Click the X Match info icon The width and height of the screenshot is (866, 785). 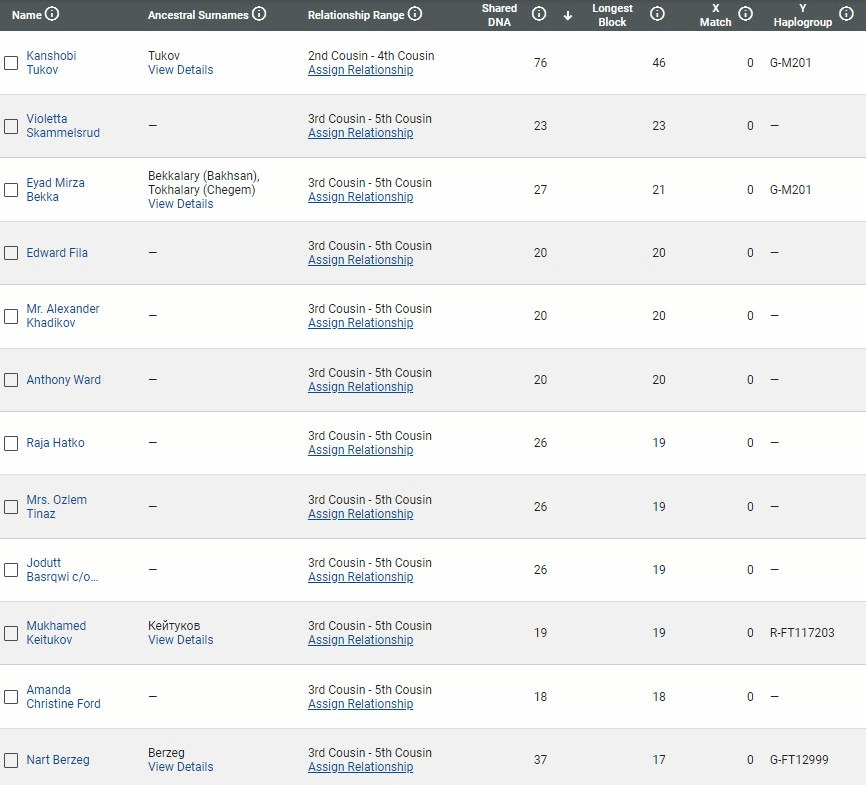[745, 15]
